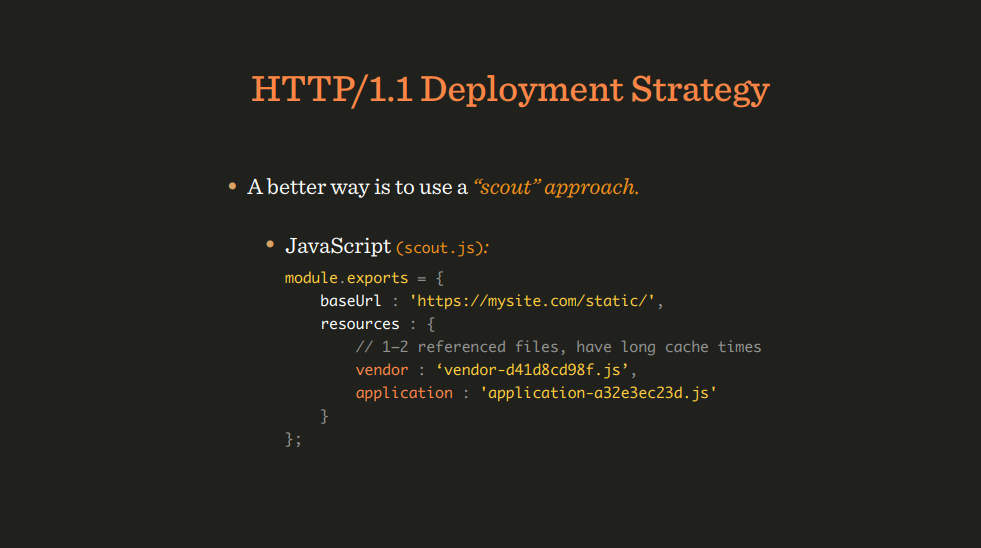The width and height of the screenshot is (981, 548).
Task: Click the 'resources : {' code line
Action: click(378, 324)
